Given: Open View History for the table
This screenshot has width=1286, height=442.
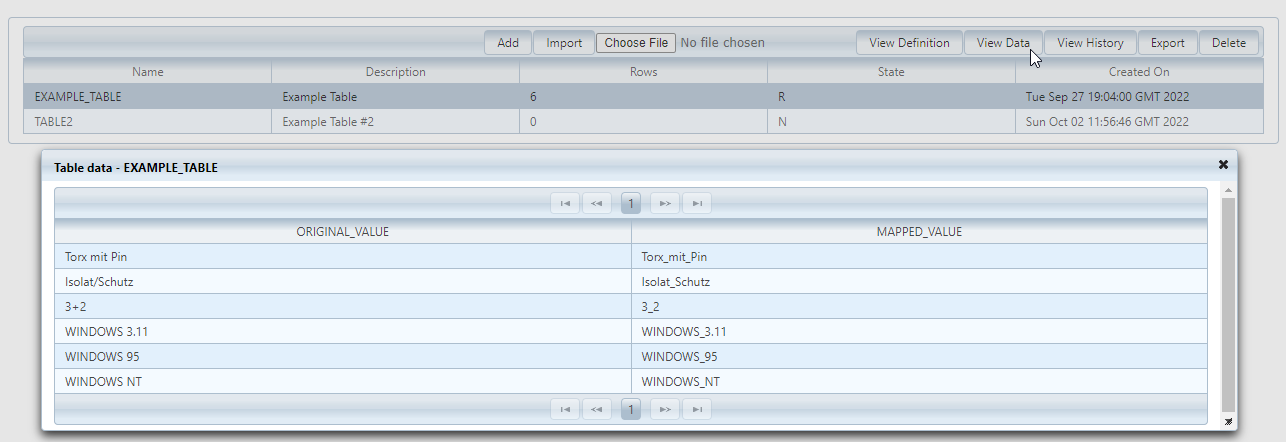Looking at the screenshot, I should coord(1090,43).
